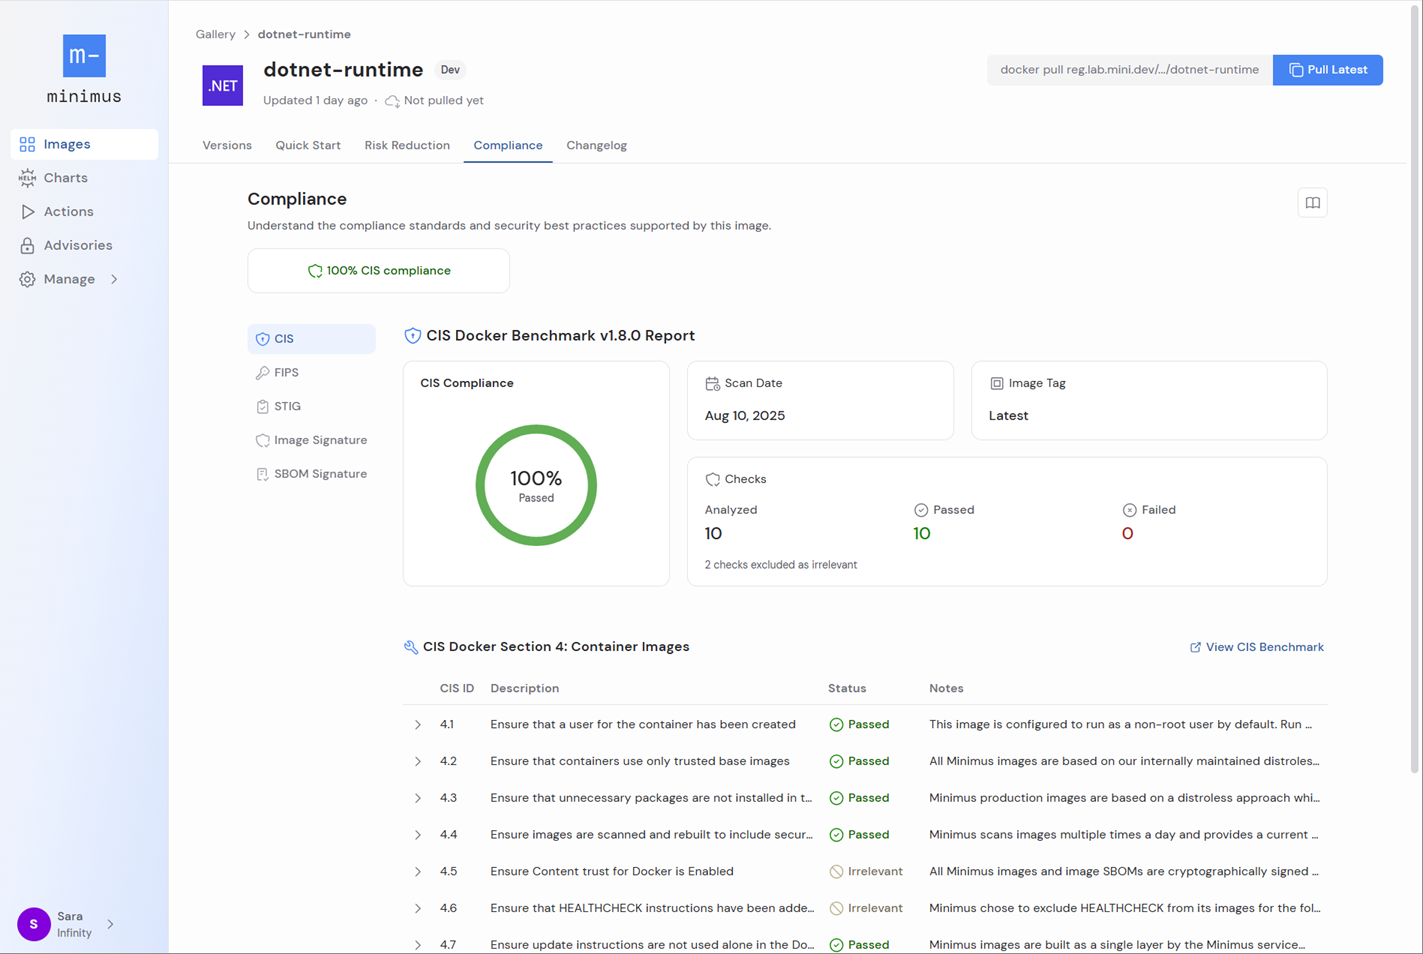Click the external link icon by View CIS Benchmark
Screen dimensions: 1423x954
1195,648
